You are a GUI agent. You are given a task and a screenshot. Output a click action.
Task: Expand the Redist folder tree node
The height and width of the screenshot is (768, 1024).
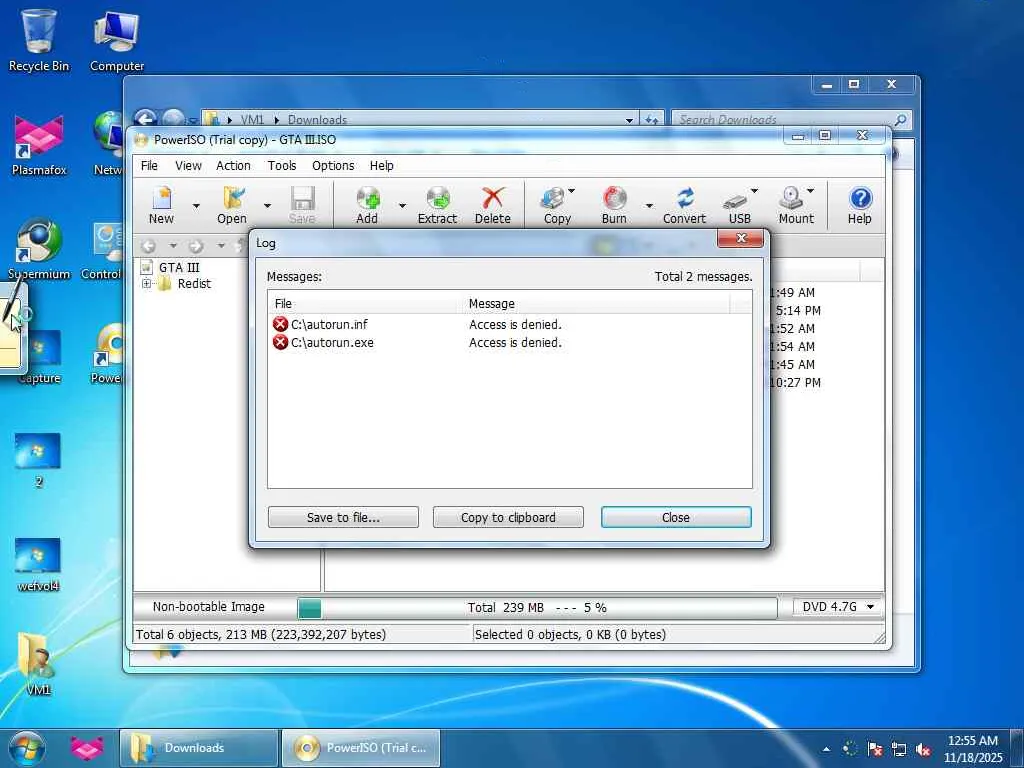146,283
